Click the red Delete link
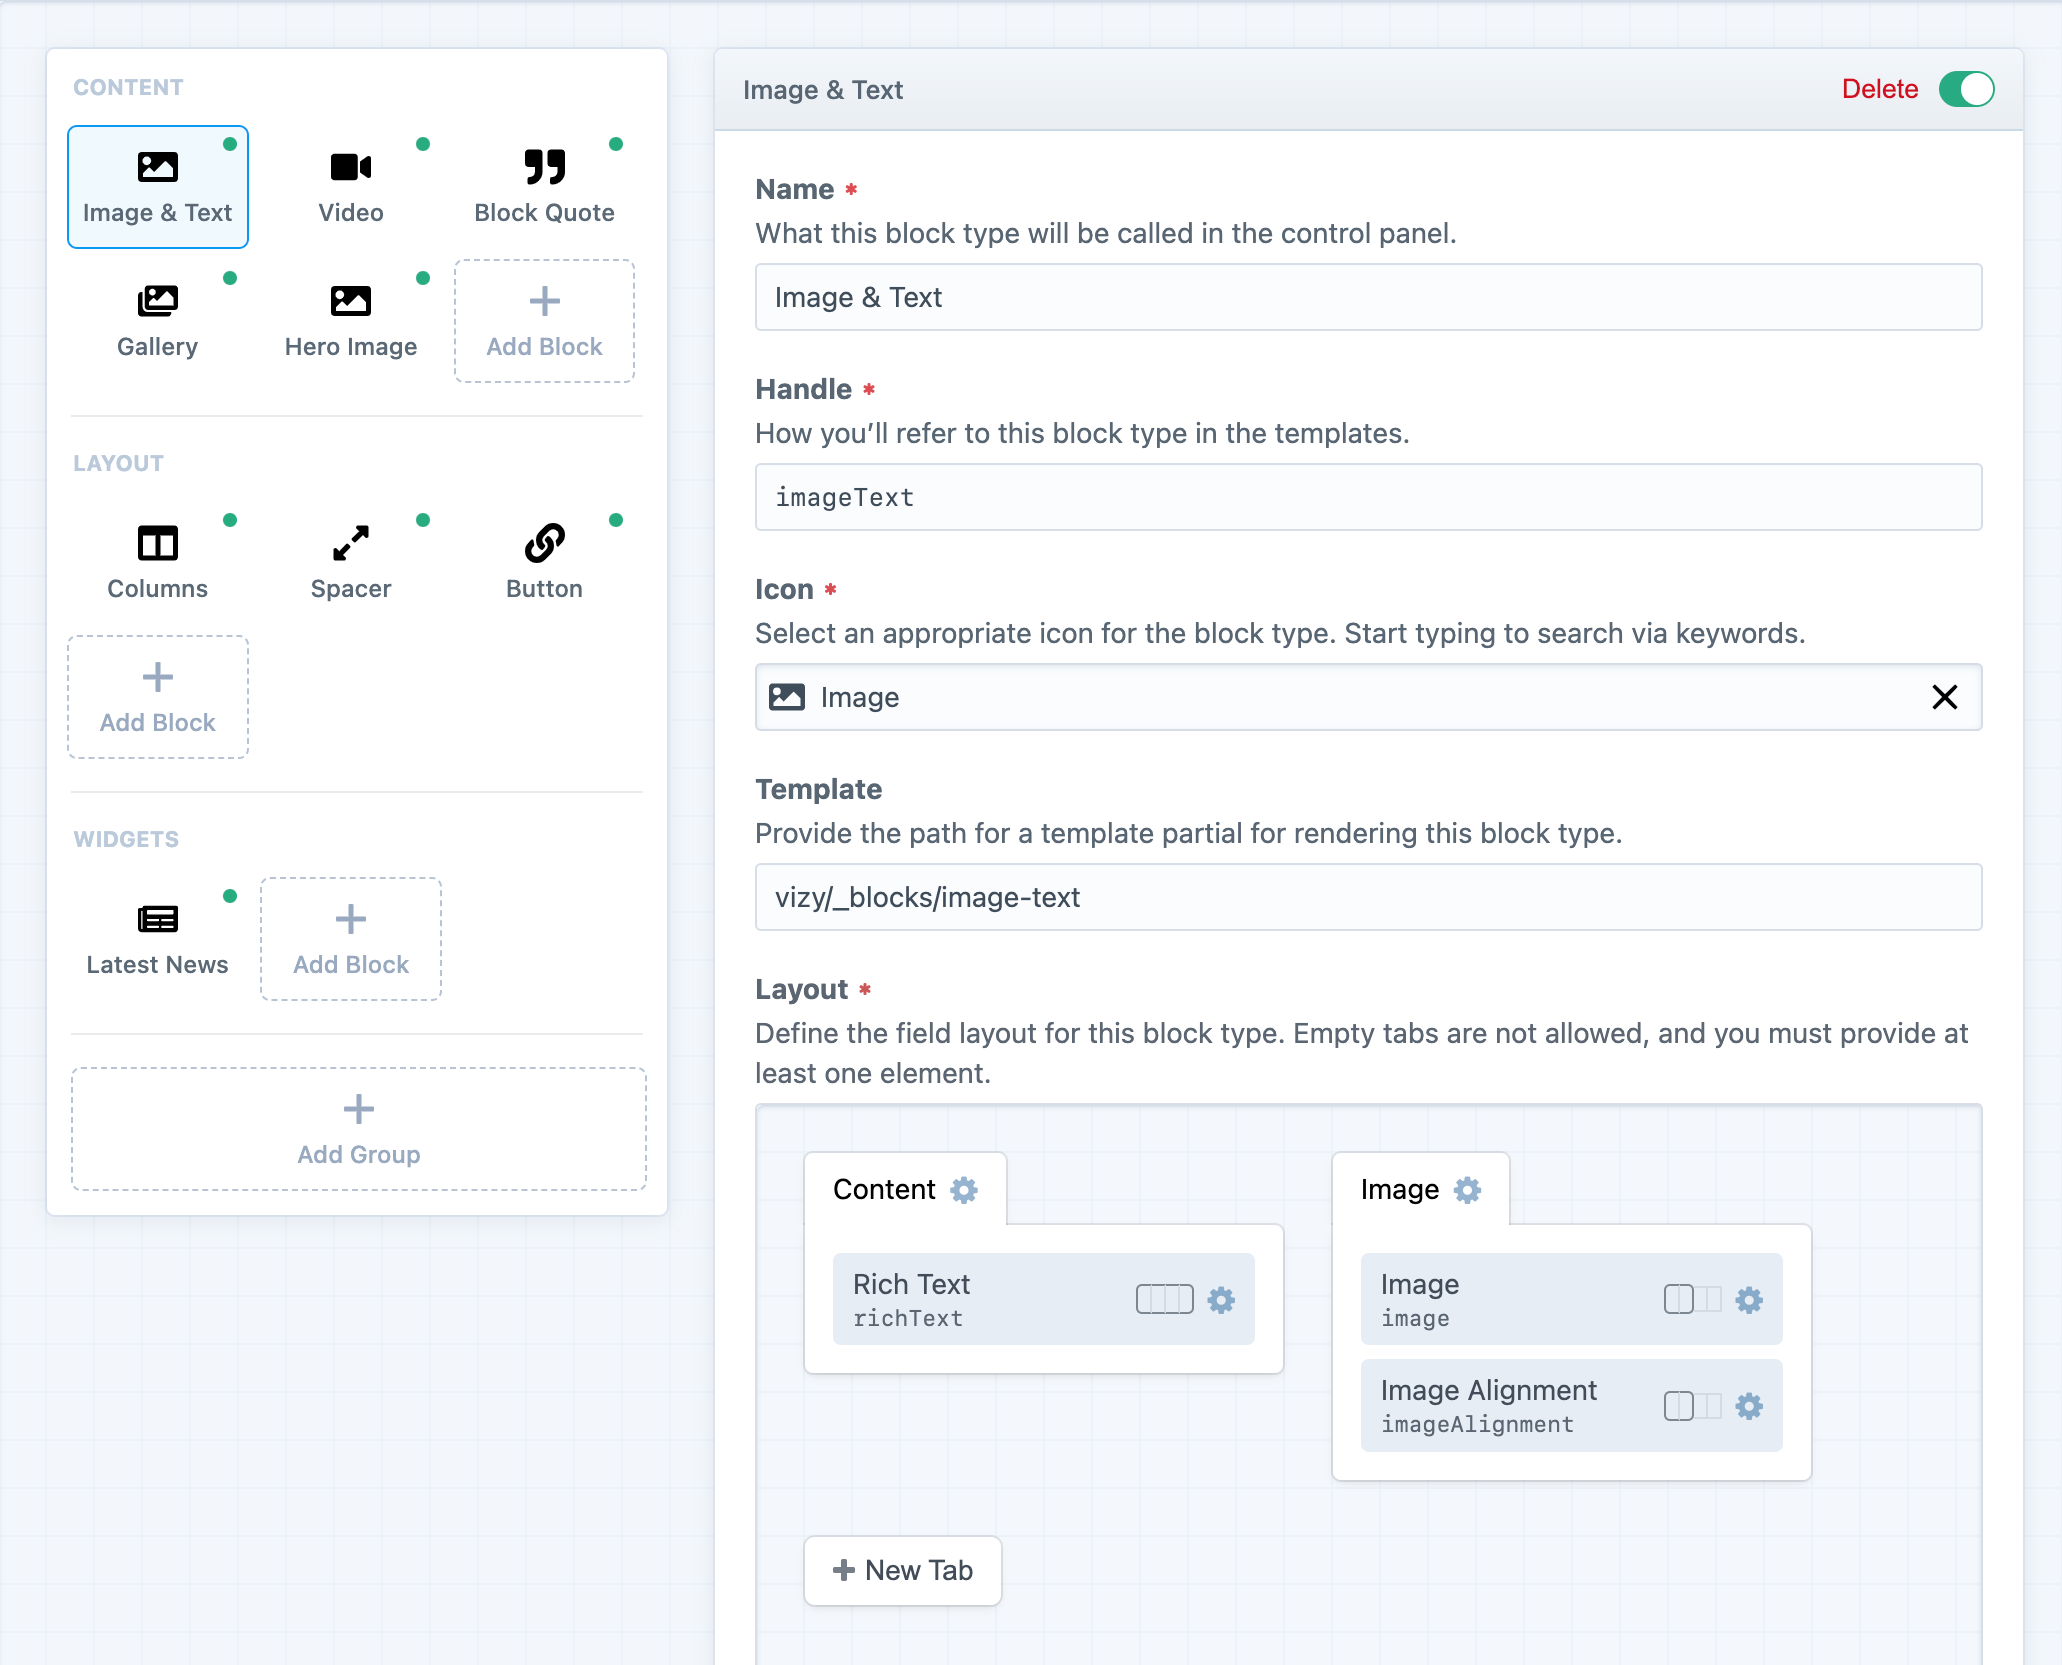Image resolution: width=2062 pixels, height=1665 pixels. [x=1880, y=89]
